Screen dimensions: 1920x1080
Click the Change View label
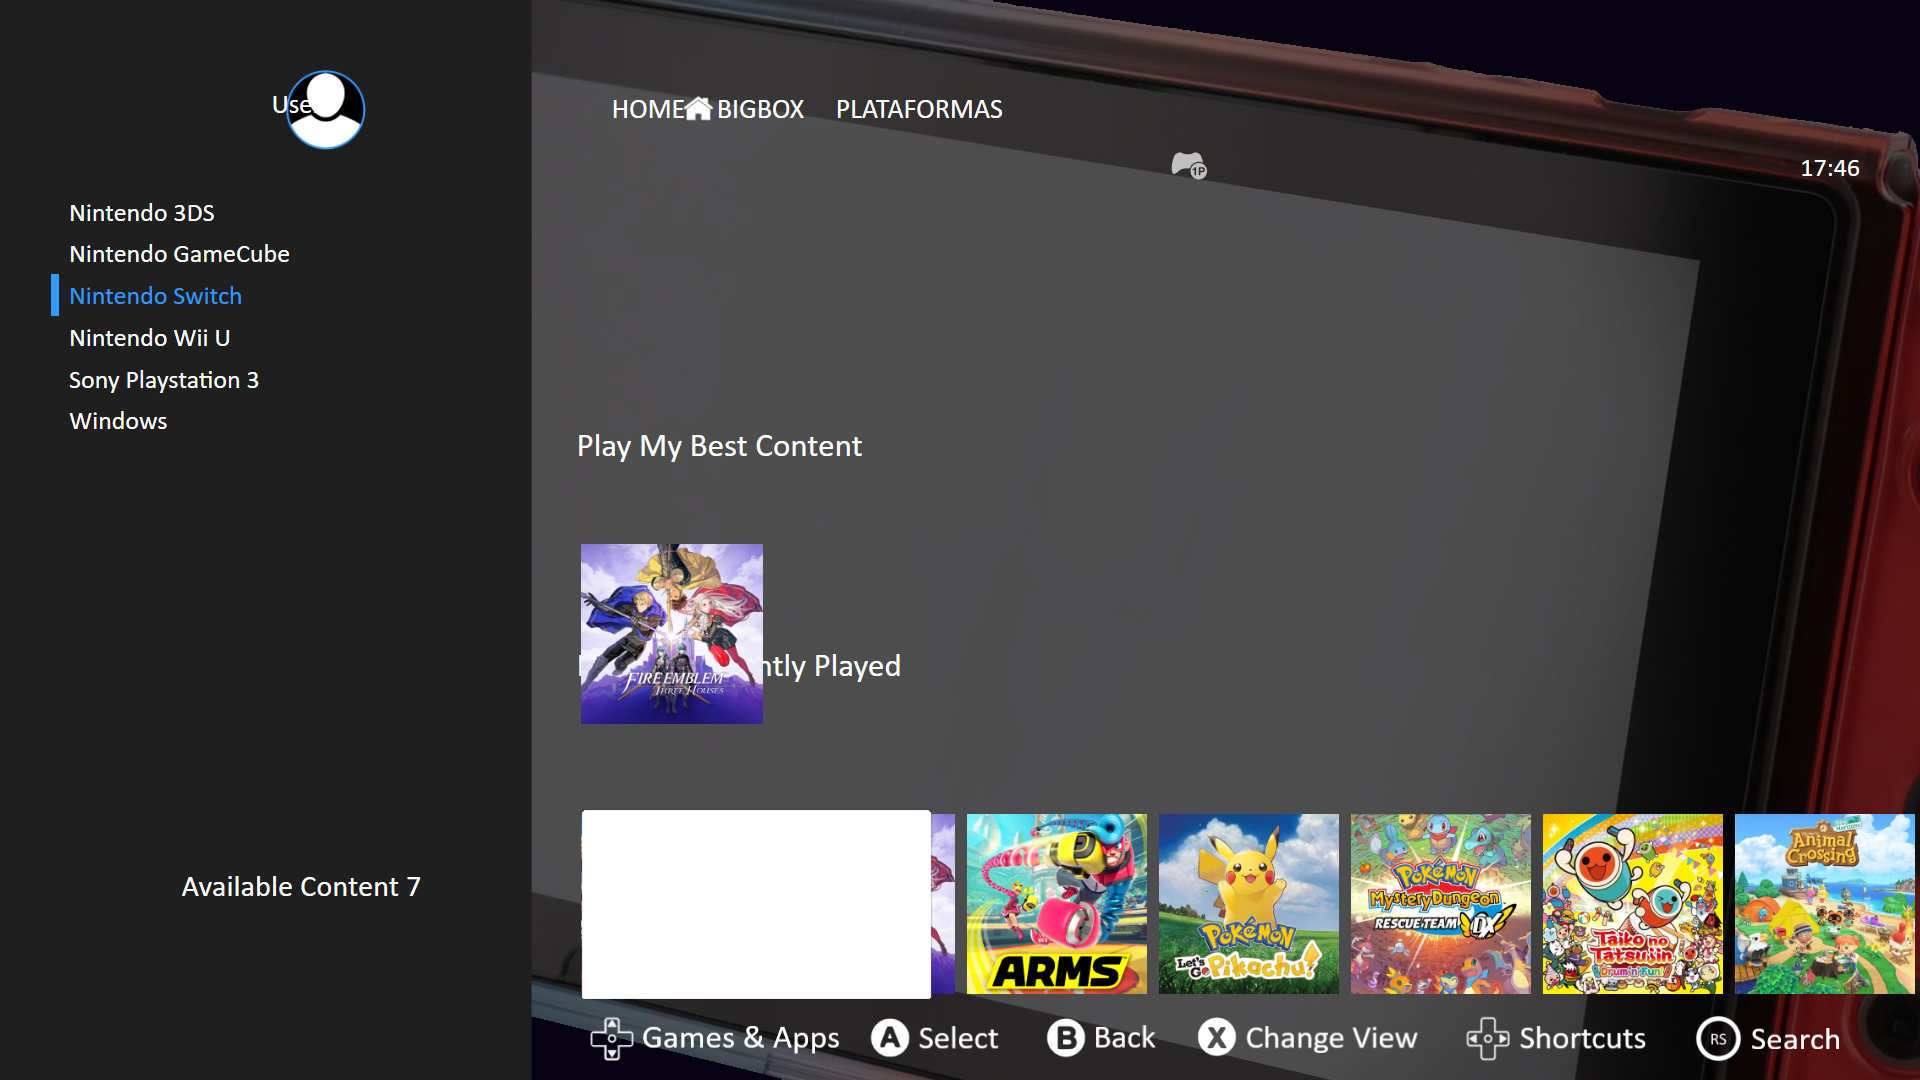(1331, 1039)
